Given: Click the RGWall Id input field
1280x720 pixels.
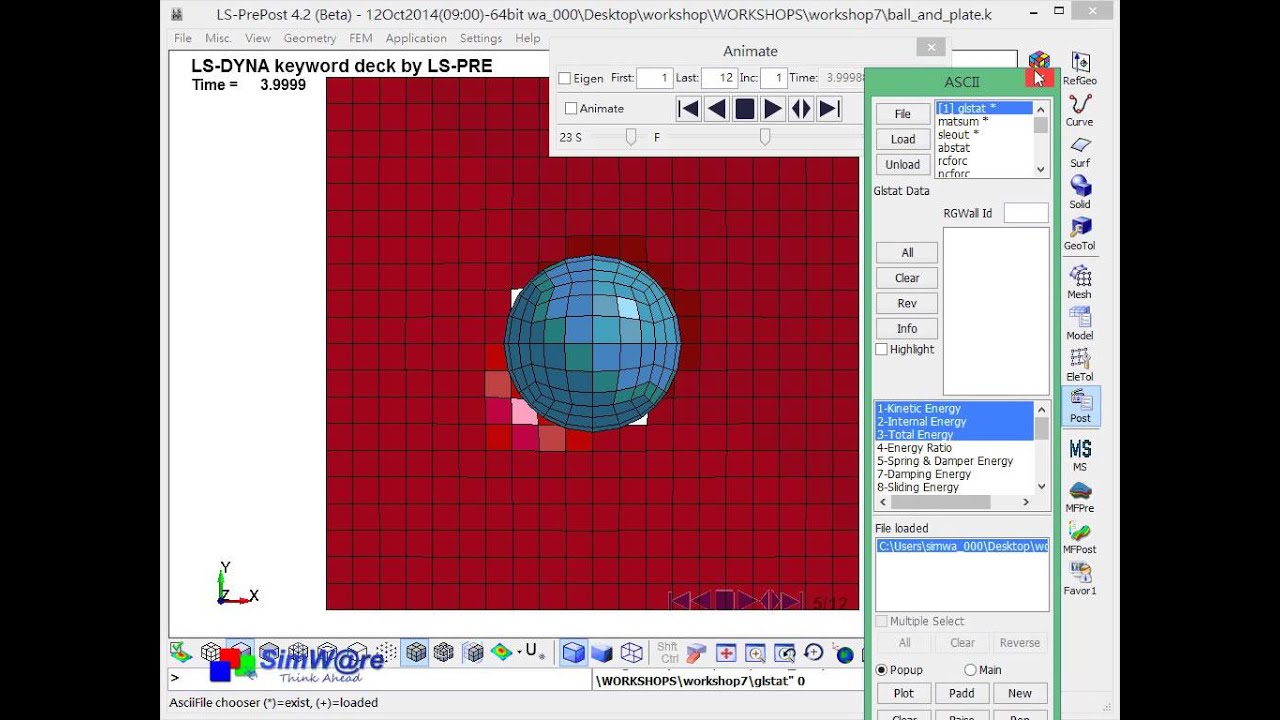Looking at the screenshot, I should click(x=1026, y=213).
